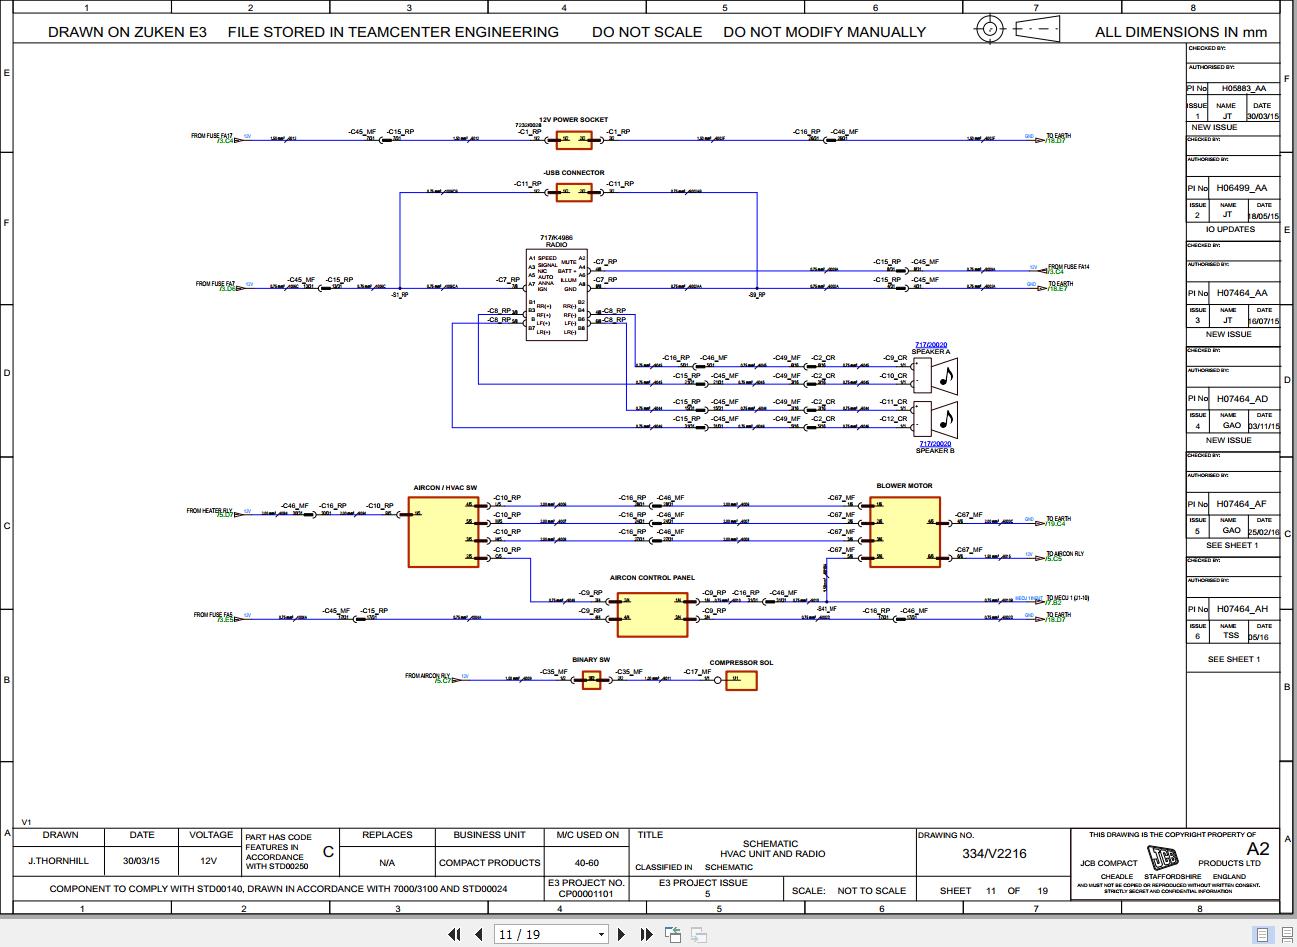The height and width of the screenshot is (947, 1297).
Task: Click PI number 'H06499_AA'
Action: pyautogui.click(x=1242, y=187)
